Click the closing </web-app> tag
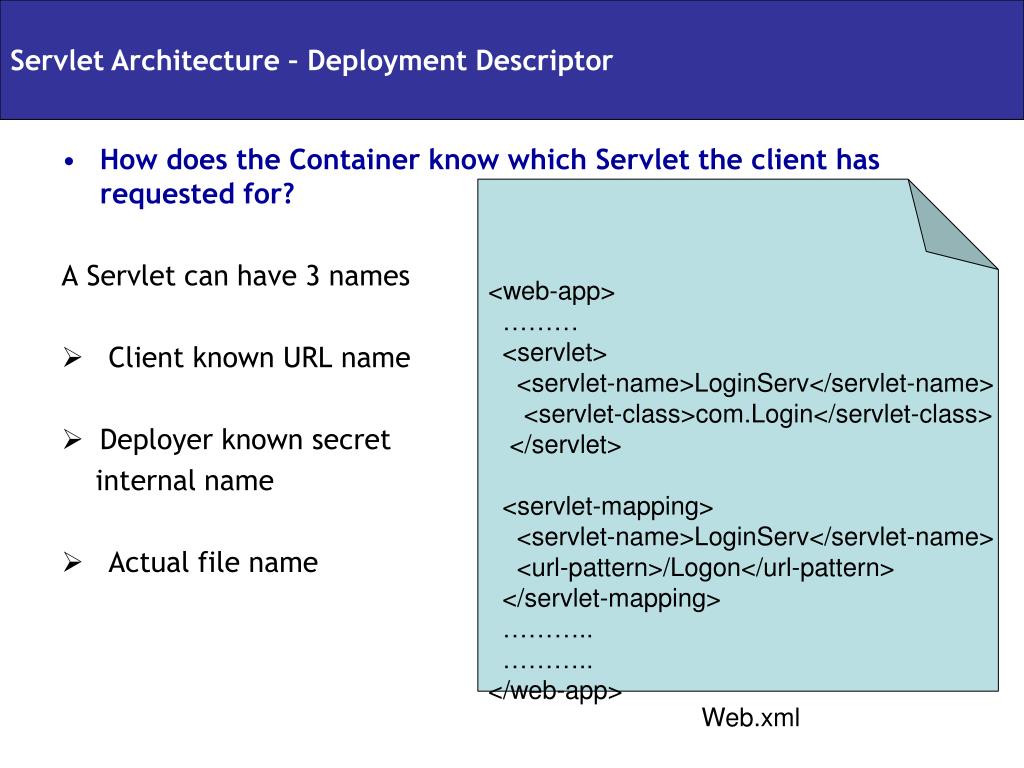This screenshot has width=1024, height=768. [x=555, y=691]
